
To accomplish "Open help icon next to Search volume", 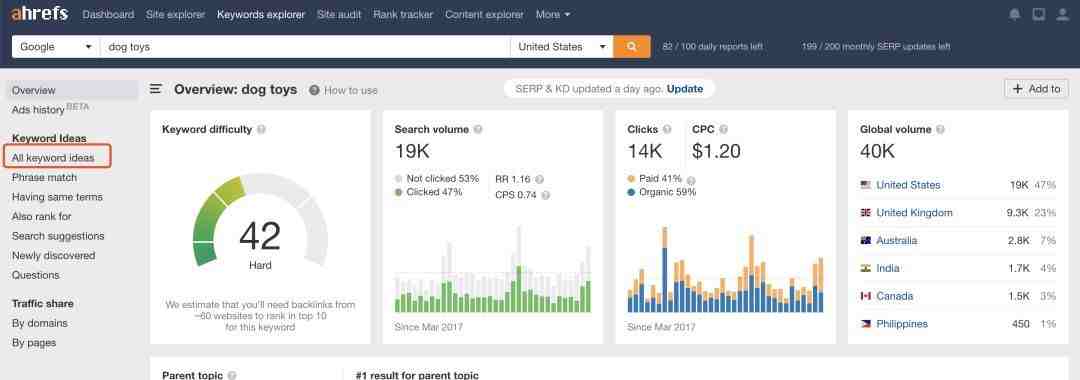I will [478, 129].
